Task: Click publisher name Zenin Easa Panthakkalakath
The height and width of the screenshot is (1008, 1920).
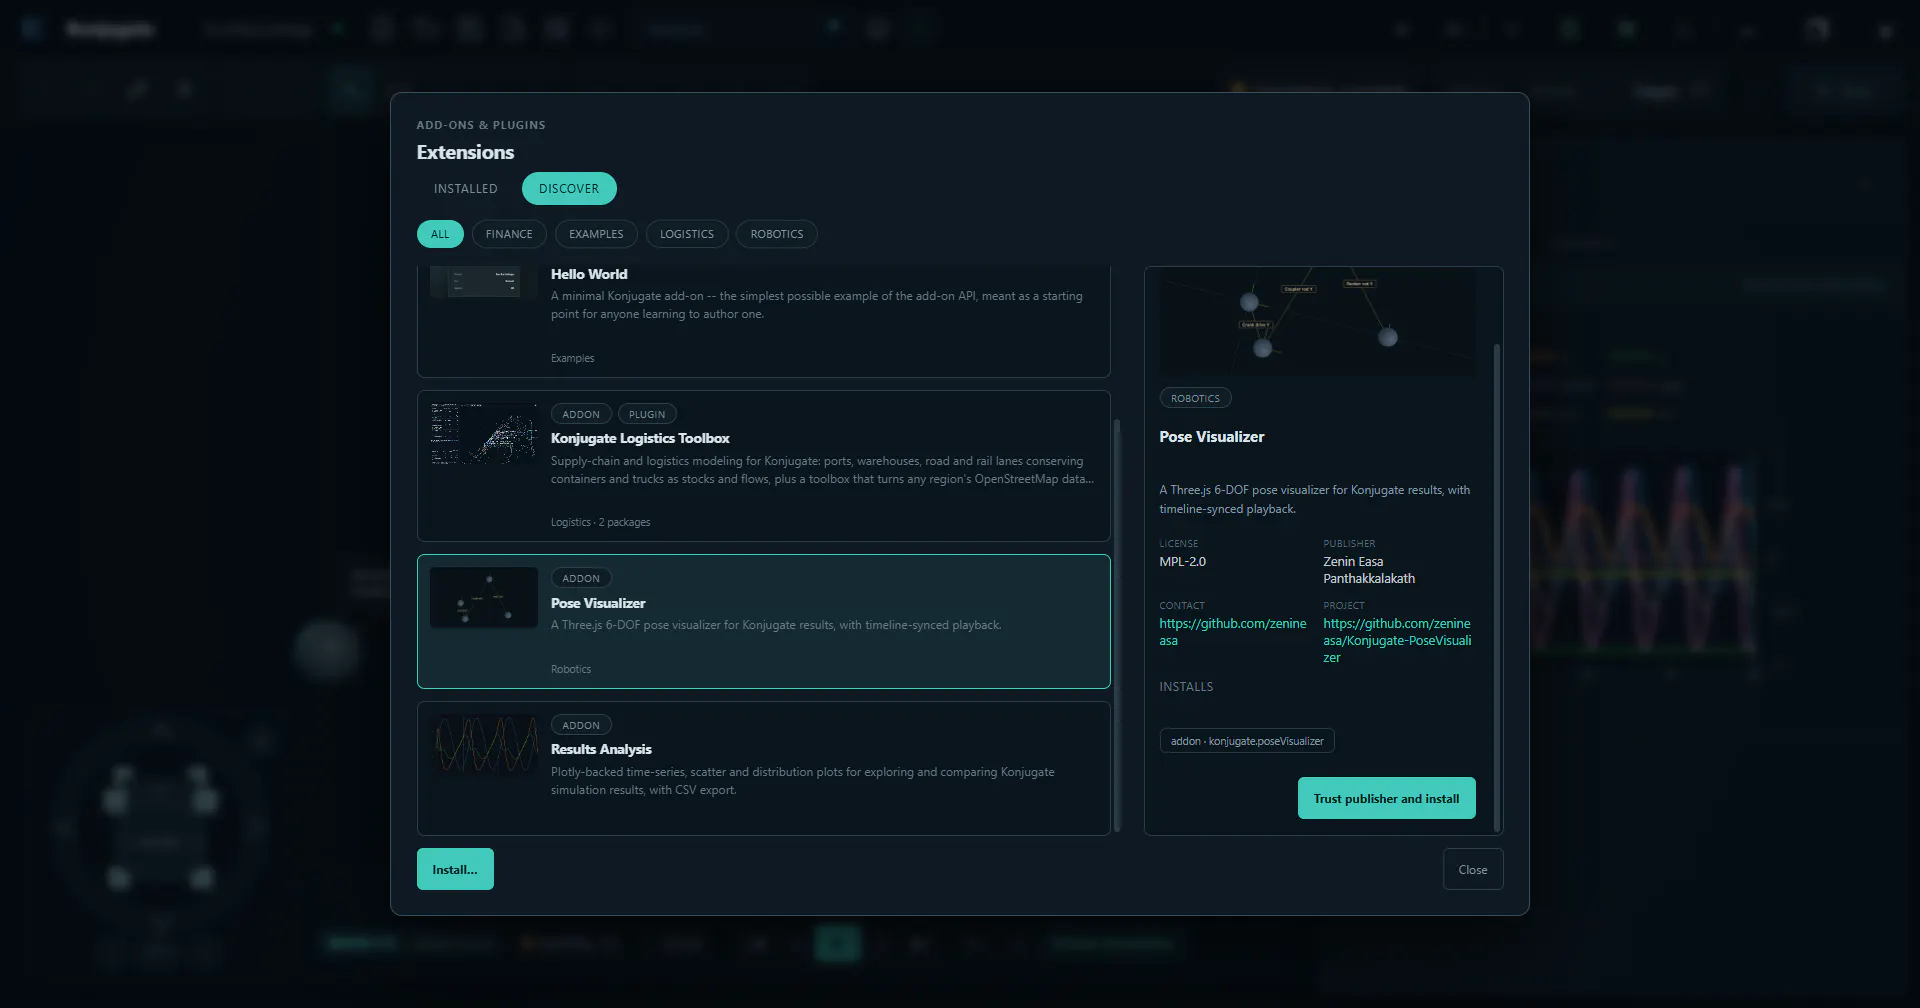Action: [1369, 570]
